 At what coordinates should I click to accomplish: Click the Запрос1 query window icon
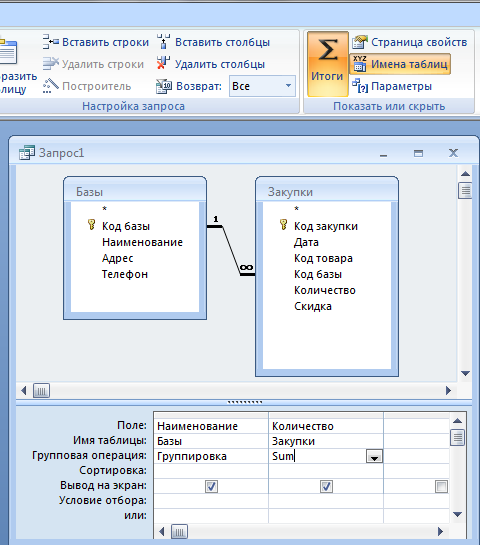pos(27,153)
